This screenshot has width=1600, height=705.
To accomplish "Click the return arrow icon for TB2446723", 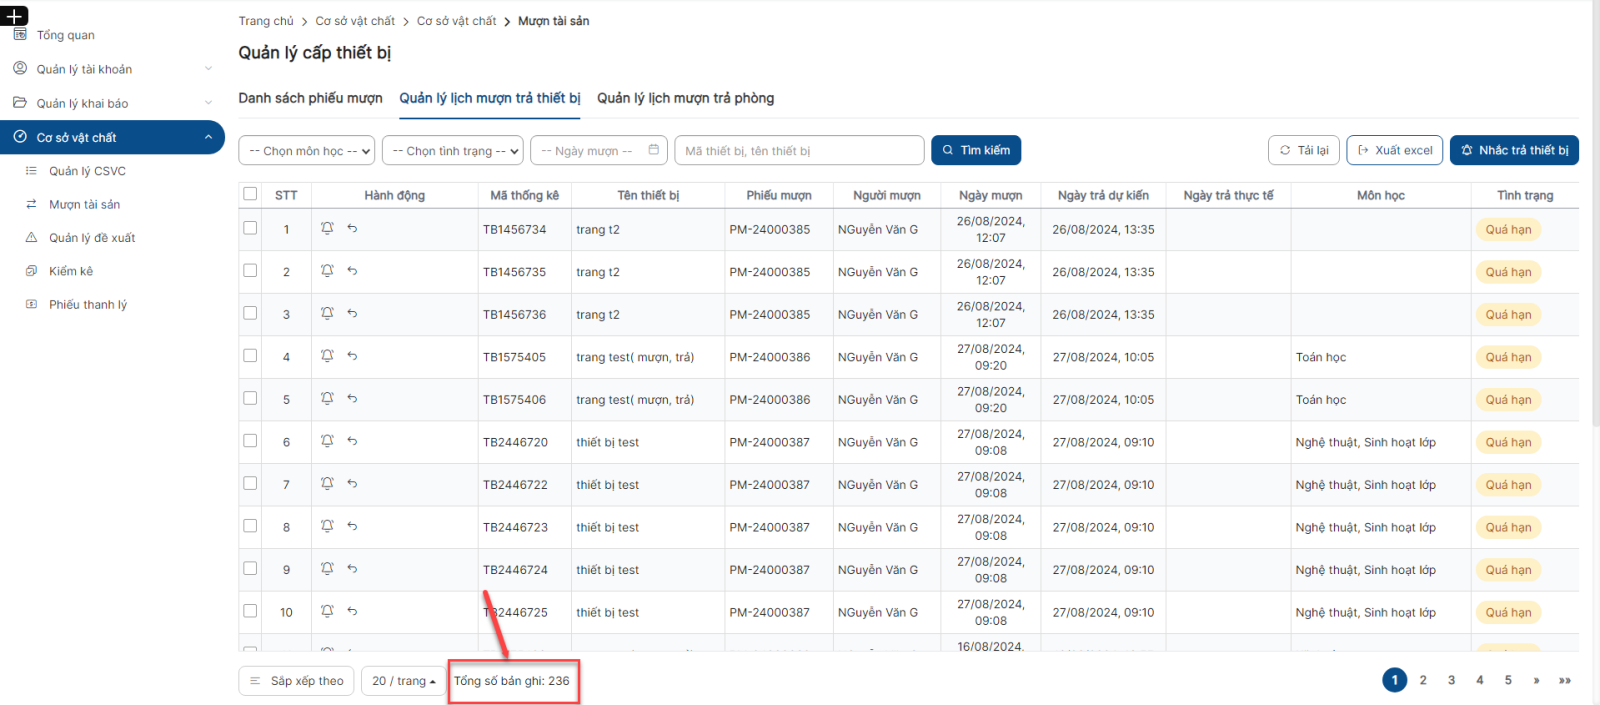I will tap(352, 526).
